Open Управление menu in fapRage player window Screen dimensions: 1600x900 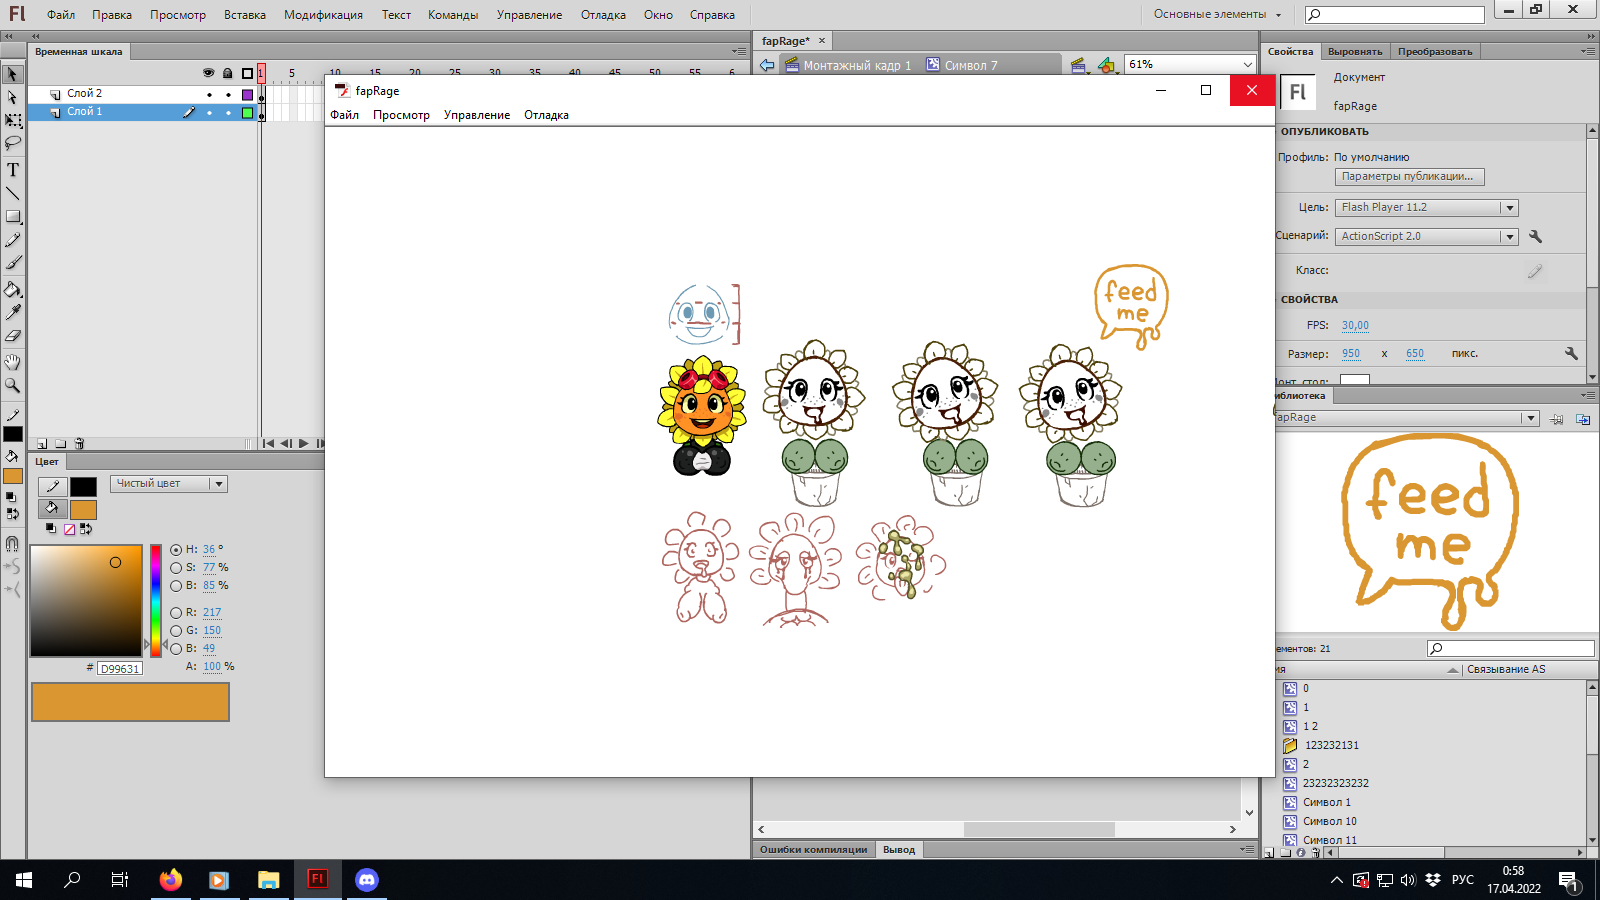pos(477,115)
